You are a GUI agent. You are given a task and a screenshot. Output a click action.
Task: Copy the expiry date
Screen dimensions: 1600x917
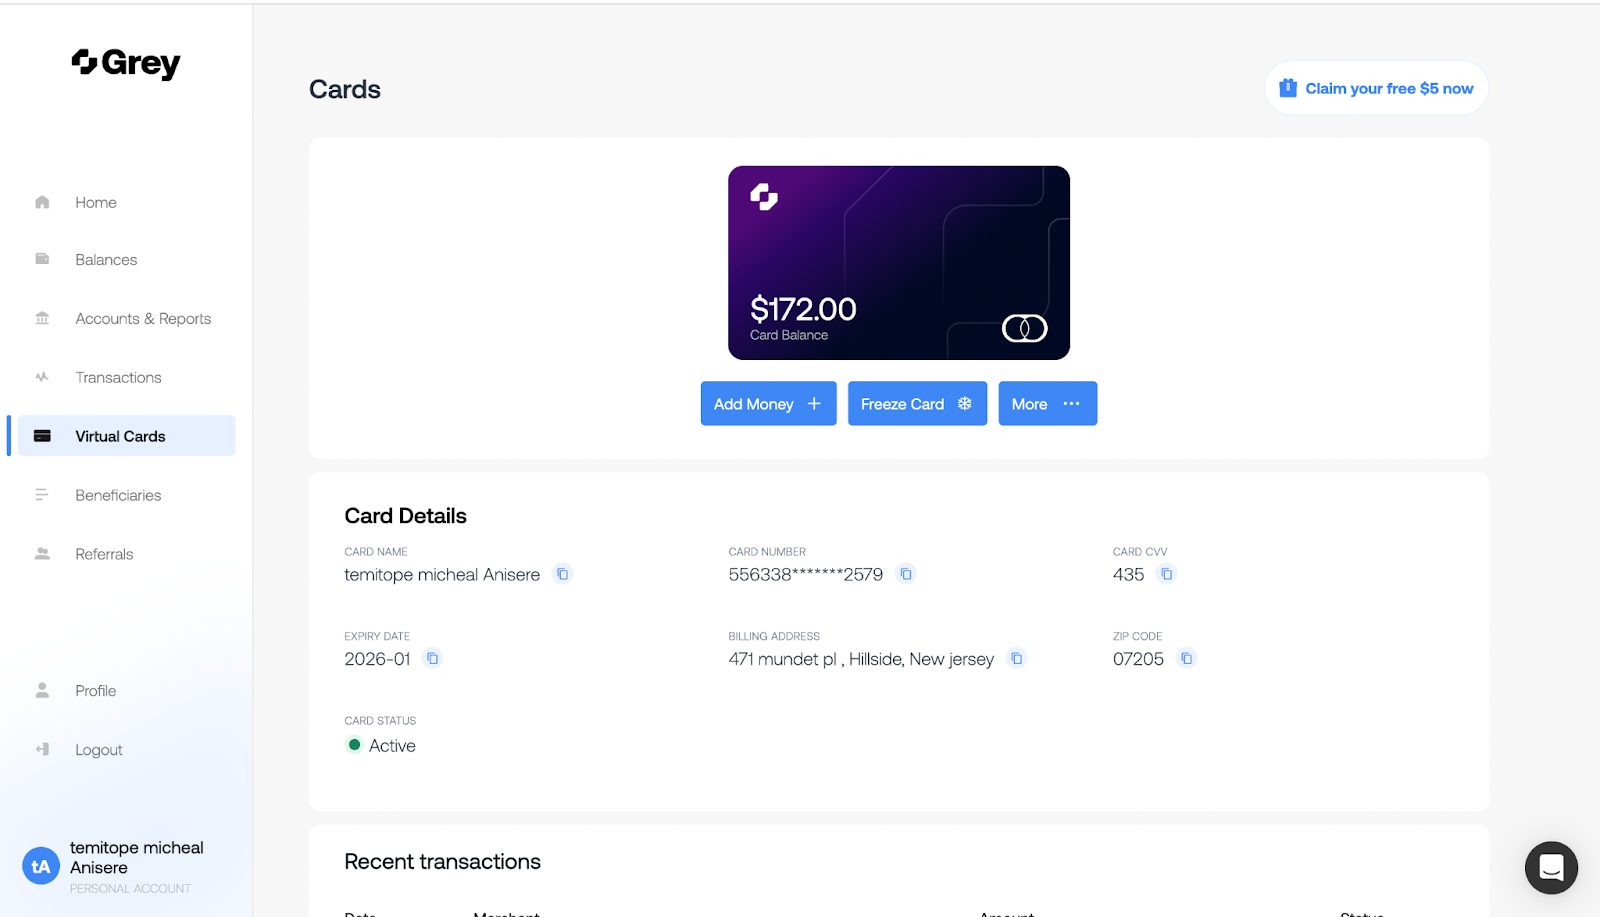(x=433, y=658)
